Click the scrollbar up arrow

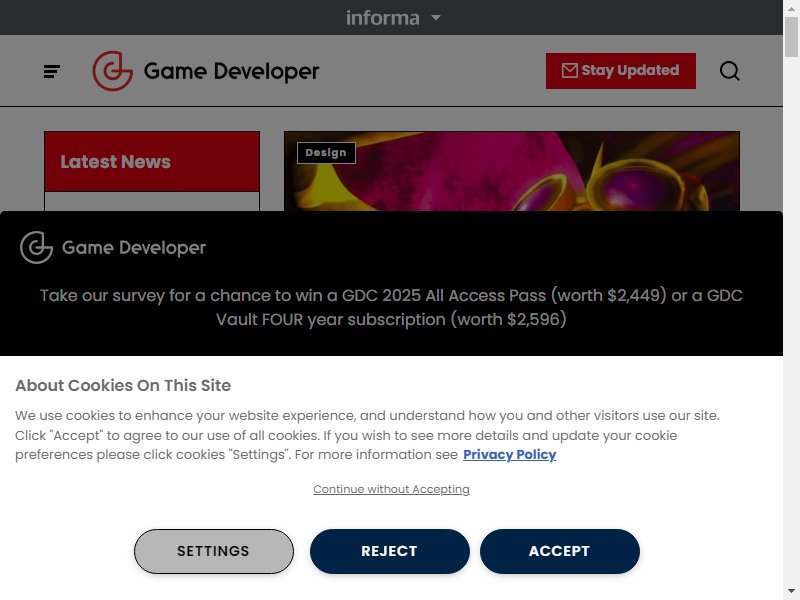[x=791, y=7]
